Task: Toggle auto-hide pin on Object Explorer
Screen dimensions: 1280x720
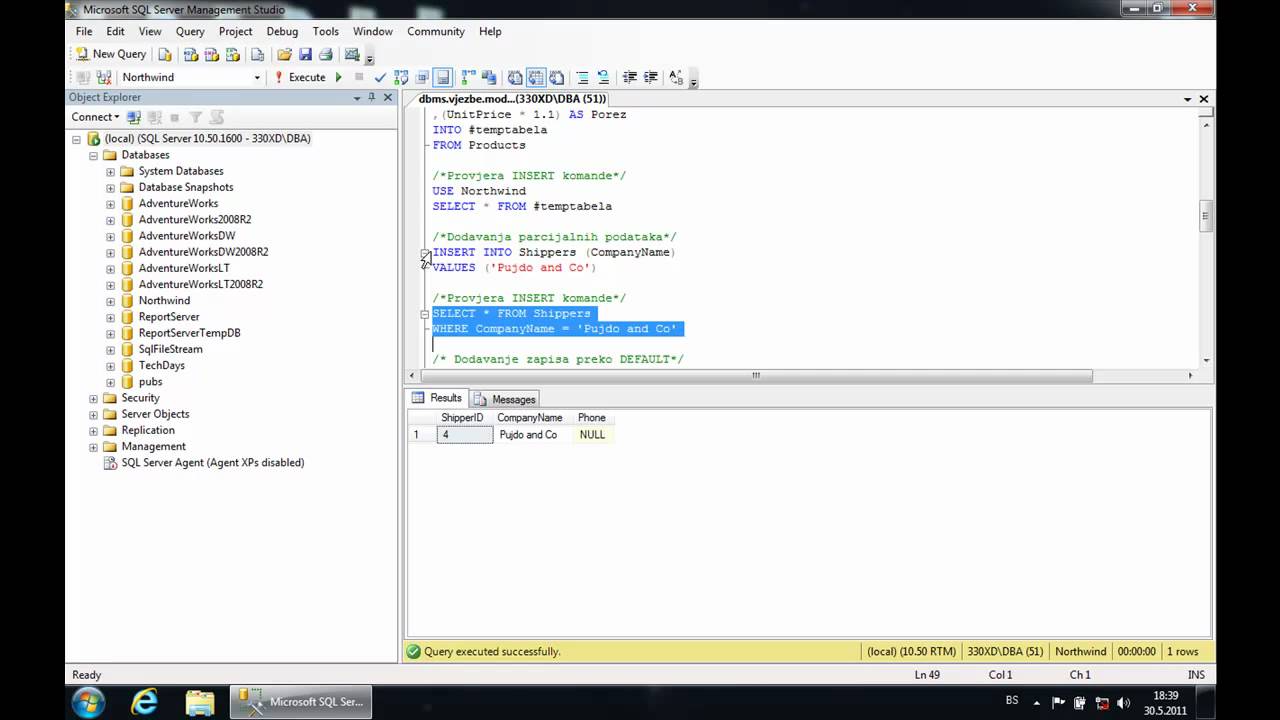Action: [372, 97]
